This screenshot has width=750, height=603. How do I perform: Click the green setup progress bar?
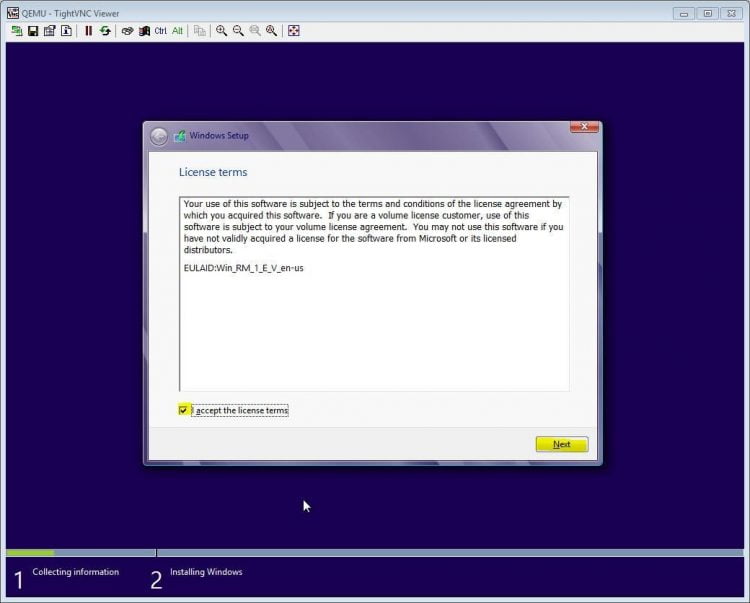click(x=30, y=553)
